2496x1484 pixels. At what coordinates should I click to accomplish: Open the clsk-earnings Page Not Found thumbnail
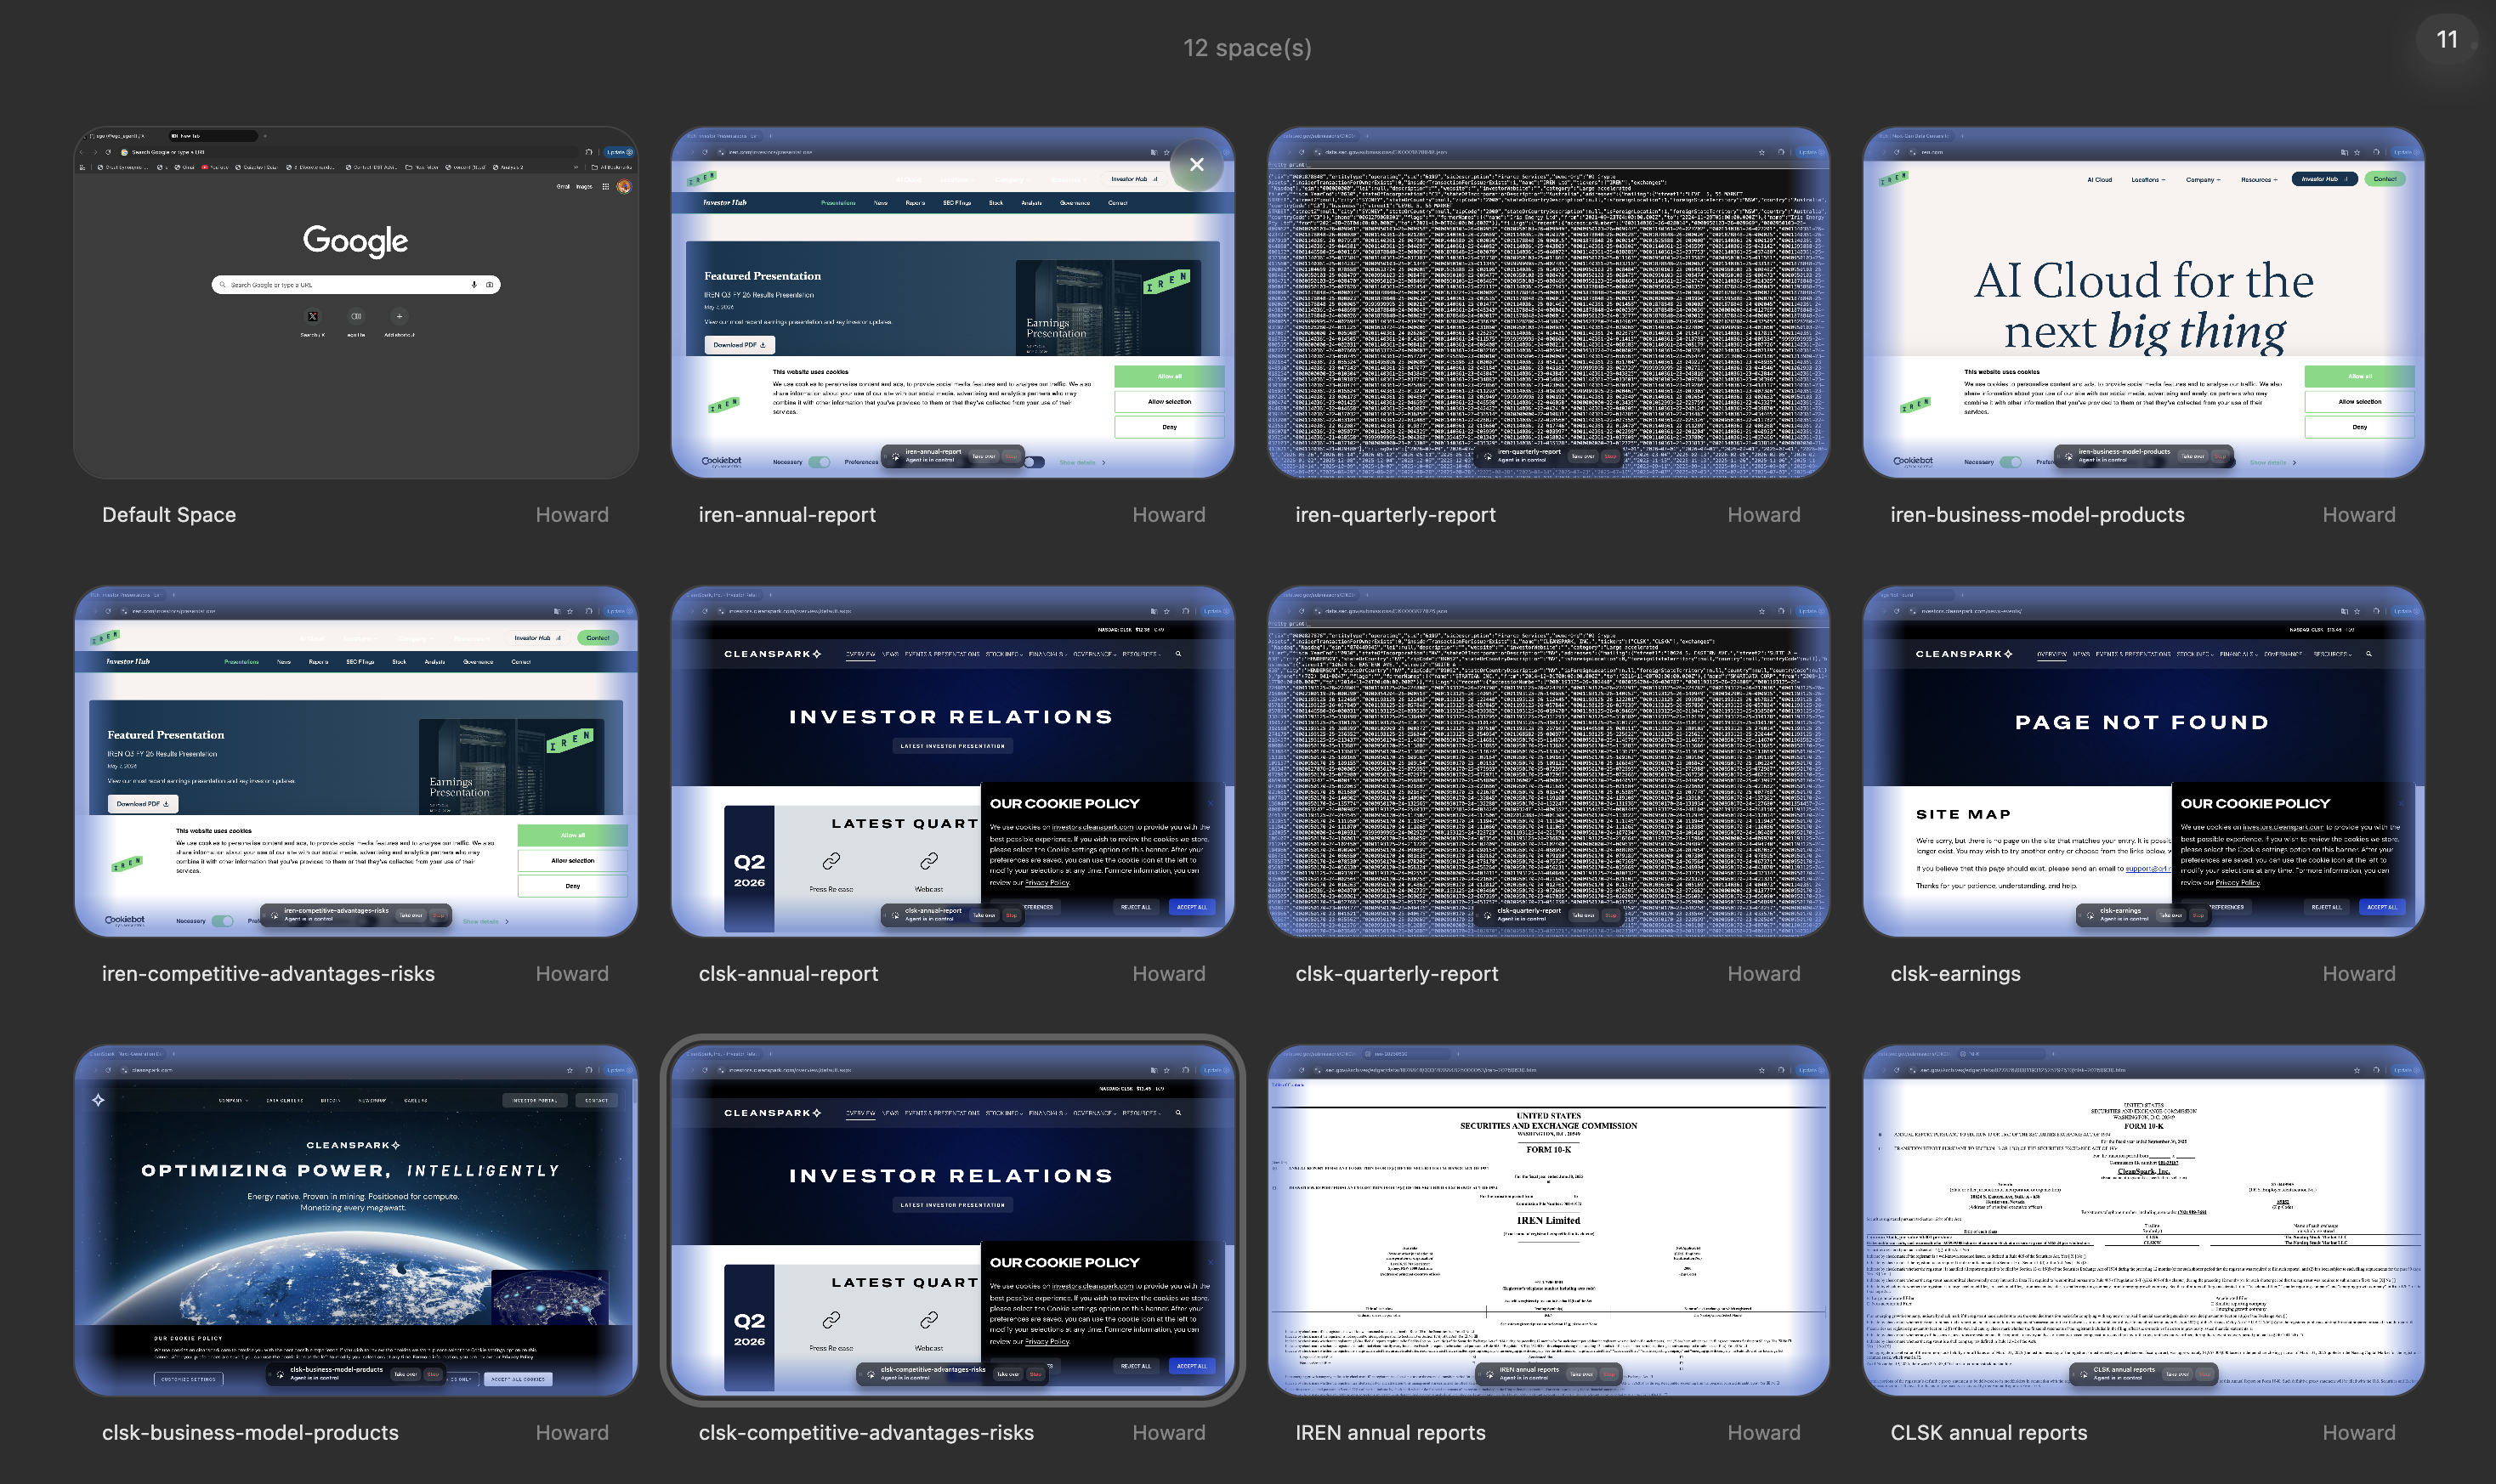[x=2144, y=761]
